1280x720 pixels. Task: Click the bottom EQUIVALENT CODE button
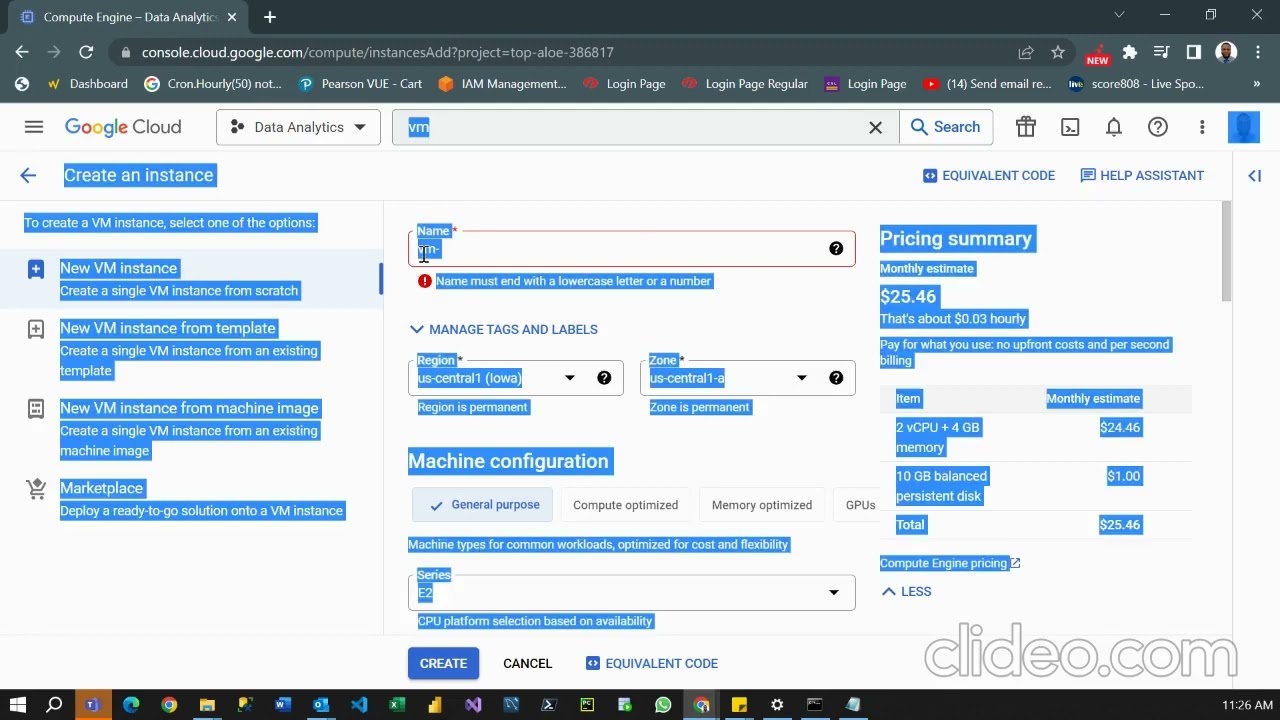coord(652,663)
